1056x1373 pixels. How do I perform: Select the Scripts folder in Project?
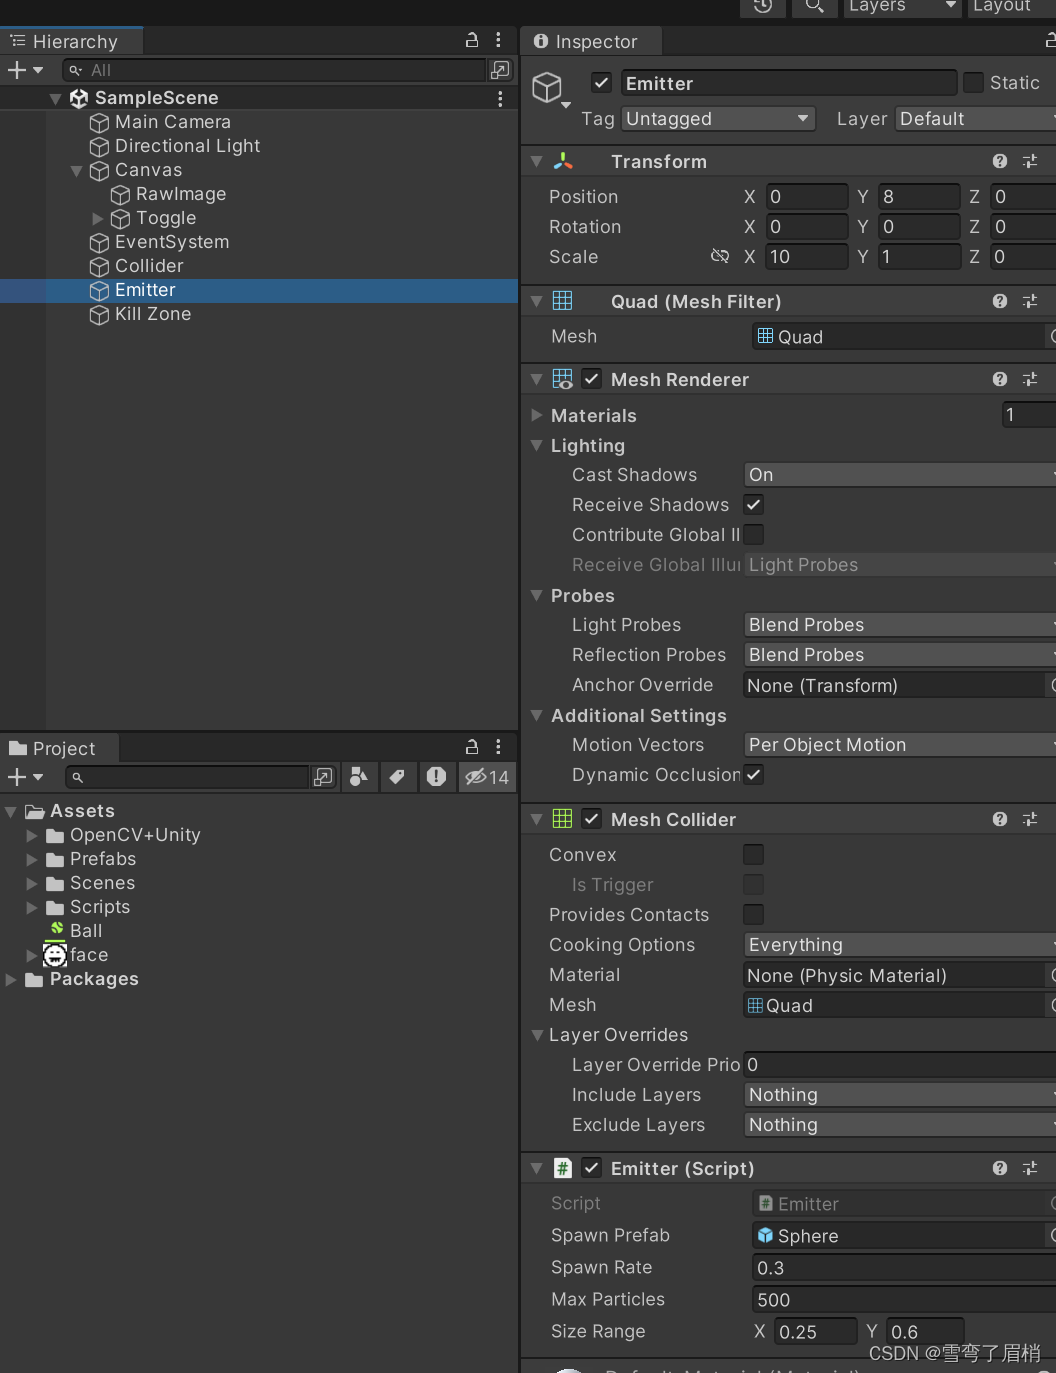100,907
